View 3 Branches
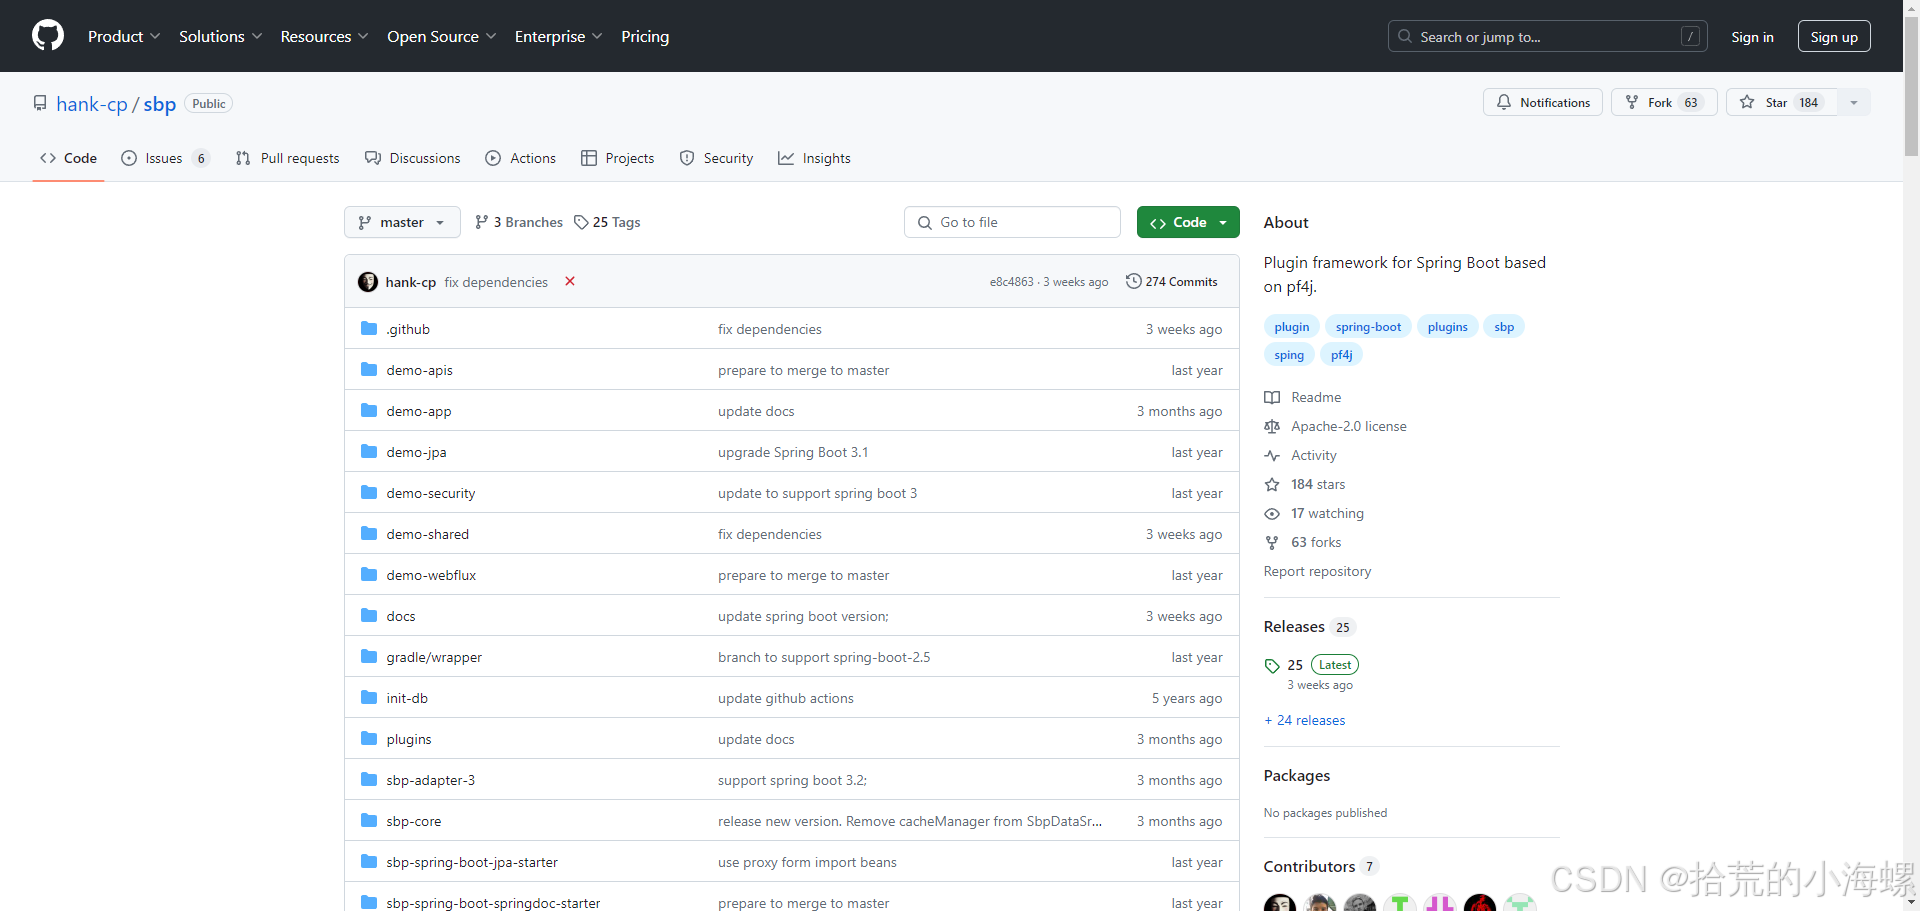The height and width of the screenshot is (911, 1920). 519,222
